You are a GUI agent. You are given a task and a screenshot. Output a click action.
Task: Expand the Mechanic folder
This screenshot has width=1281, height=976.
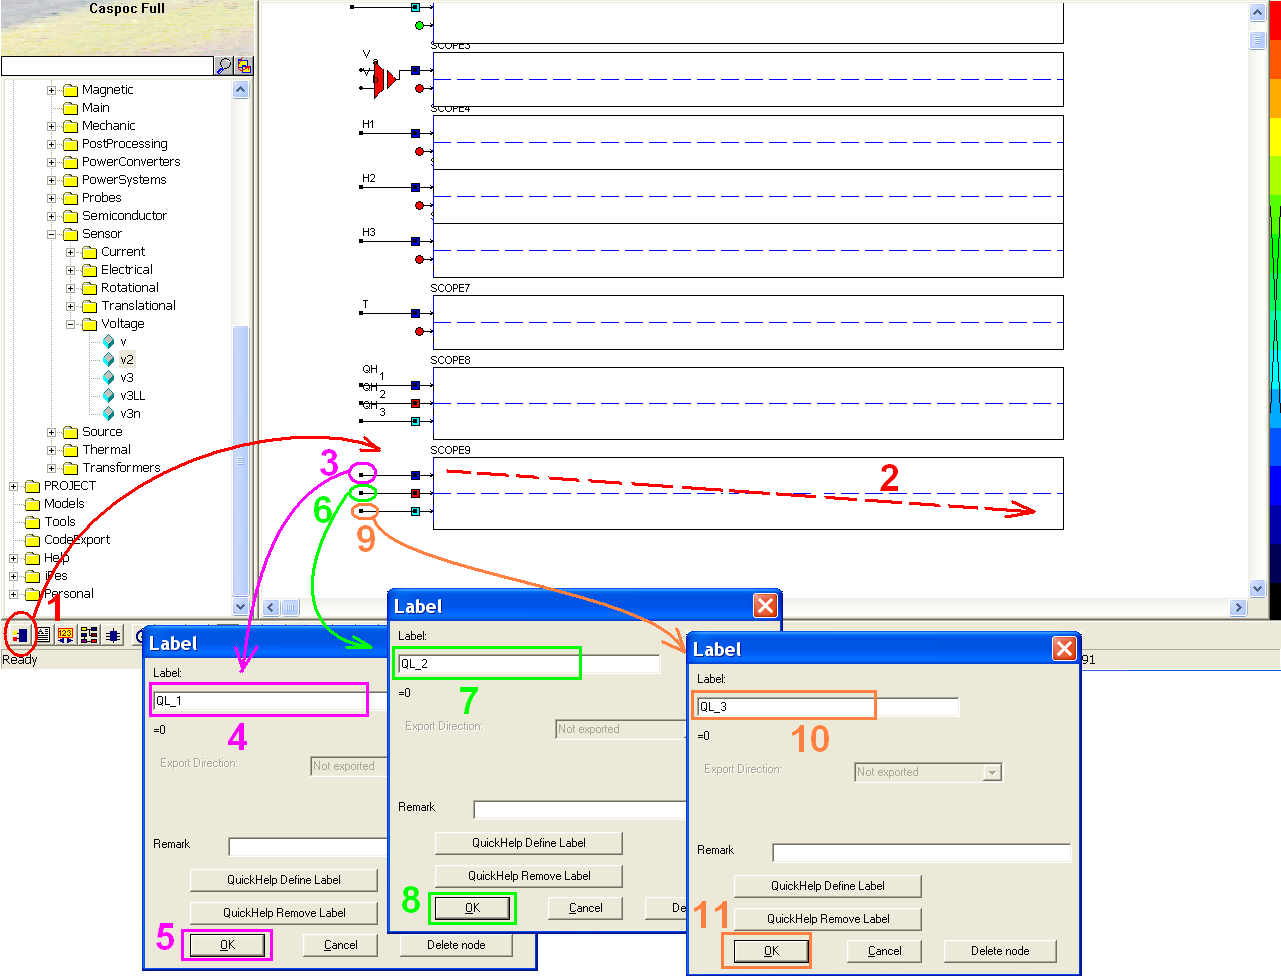click(52, 126)
